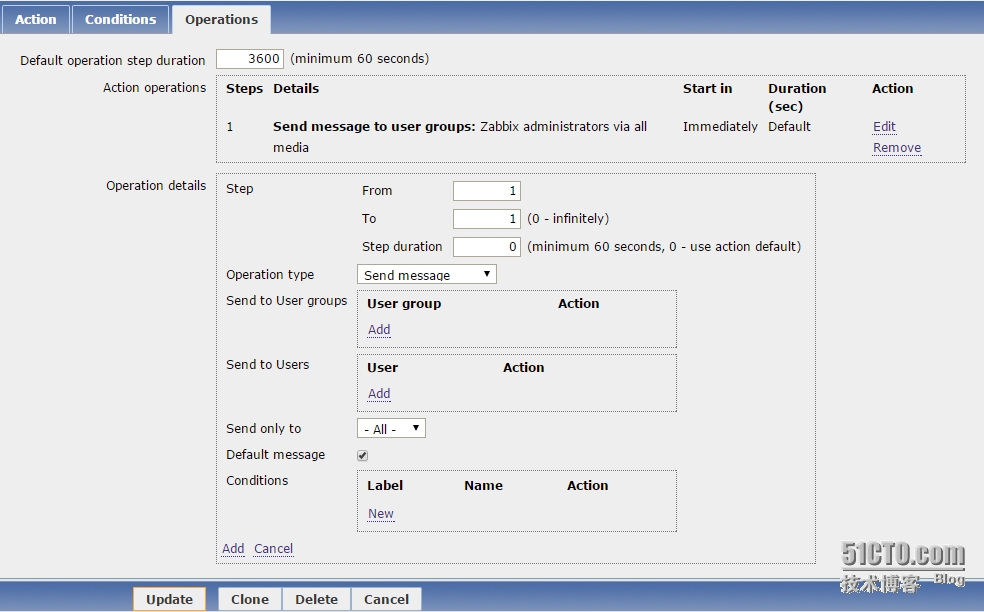Add a user under Send to Users

click(379, 394)
